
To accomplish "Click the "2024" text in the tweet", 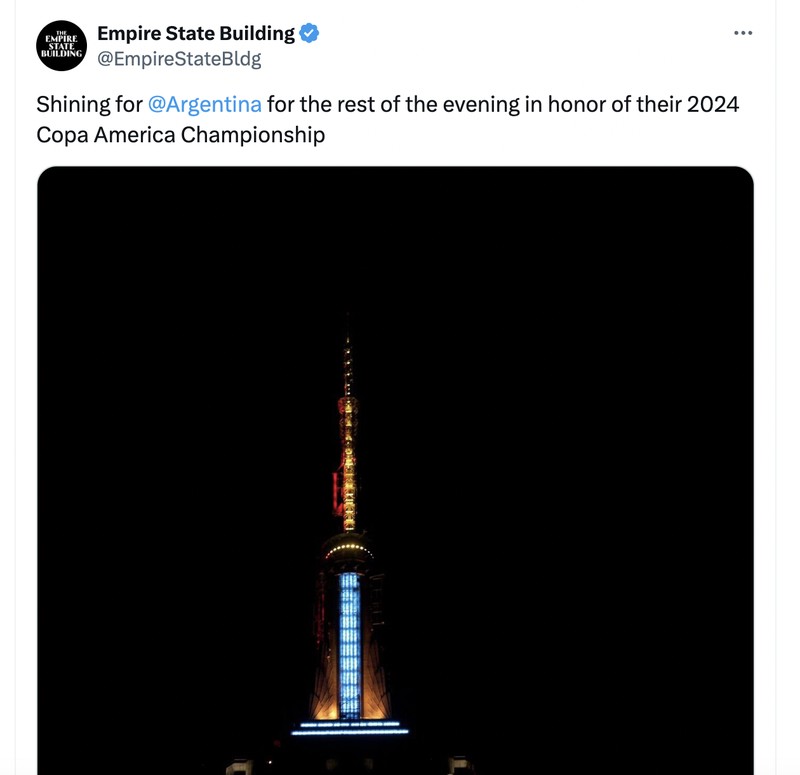I will coord(713,104).
